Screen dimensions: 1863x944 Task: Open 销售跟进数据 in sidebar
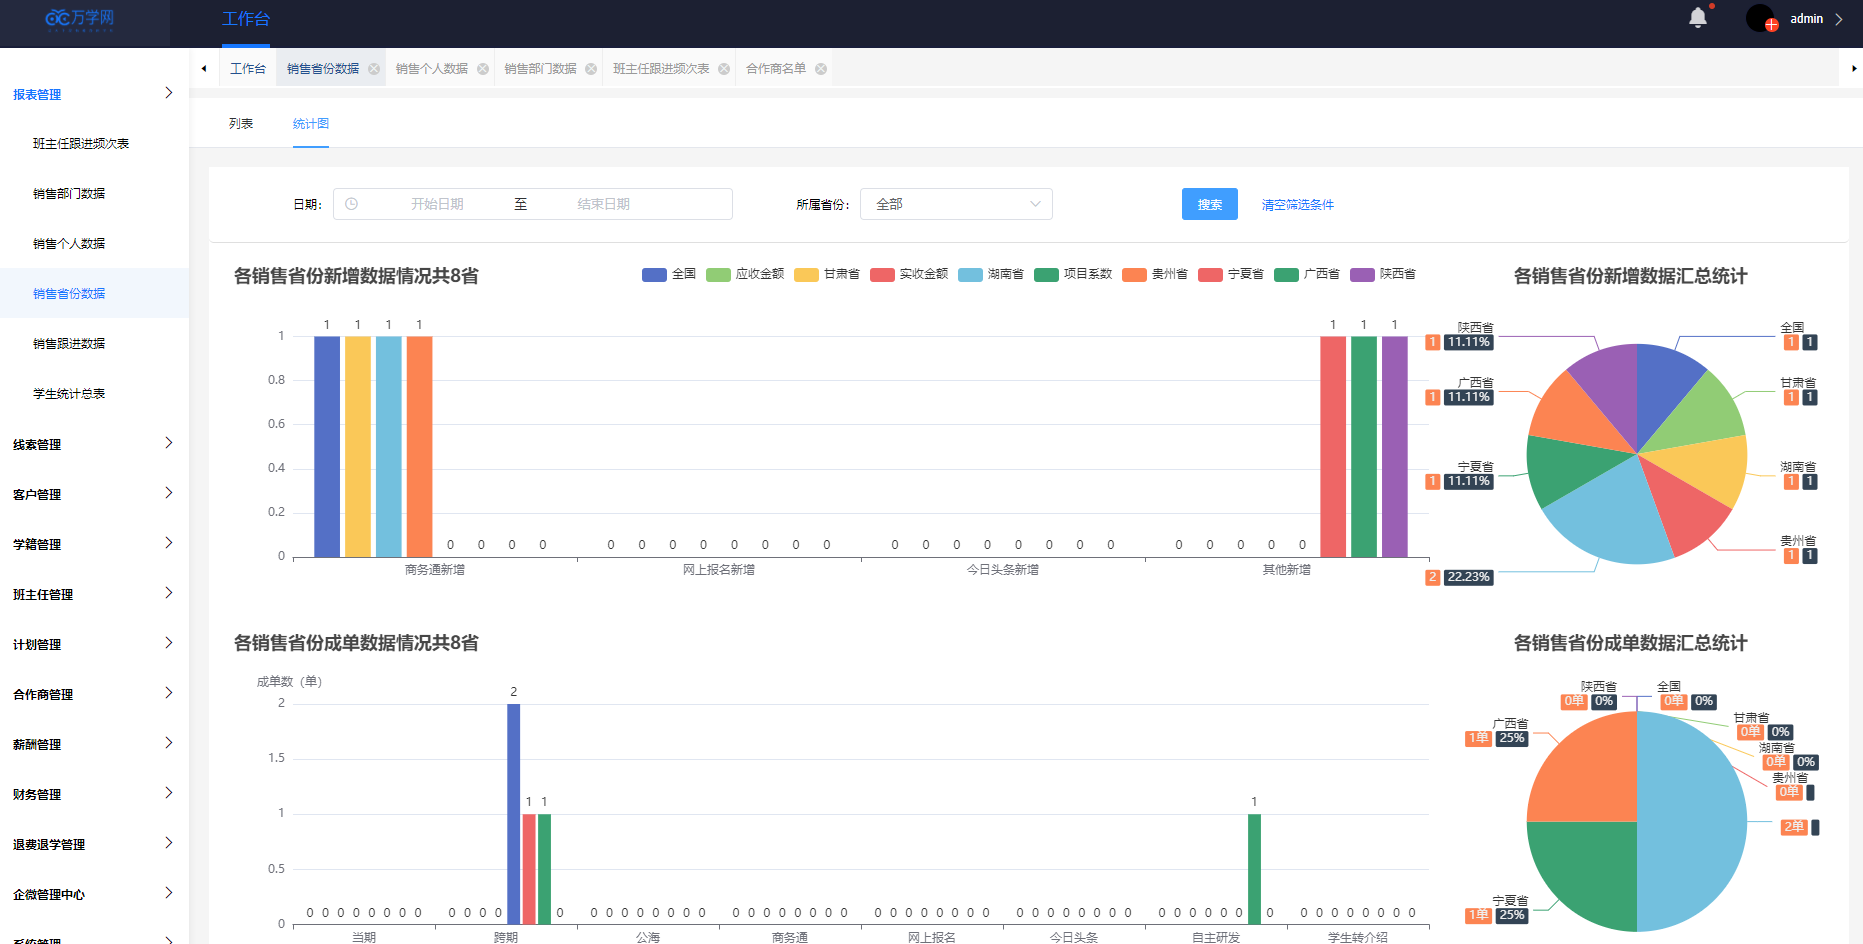pos(69,344)
